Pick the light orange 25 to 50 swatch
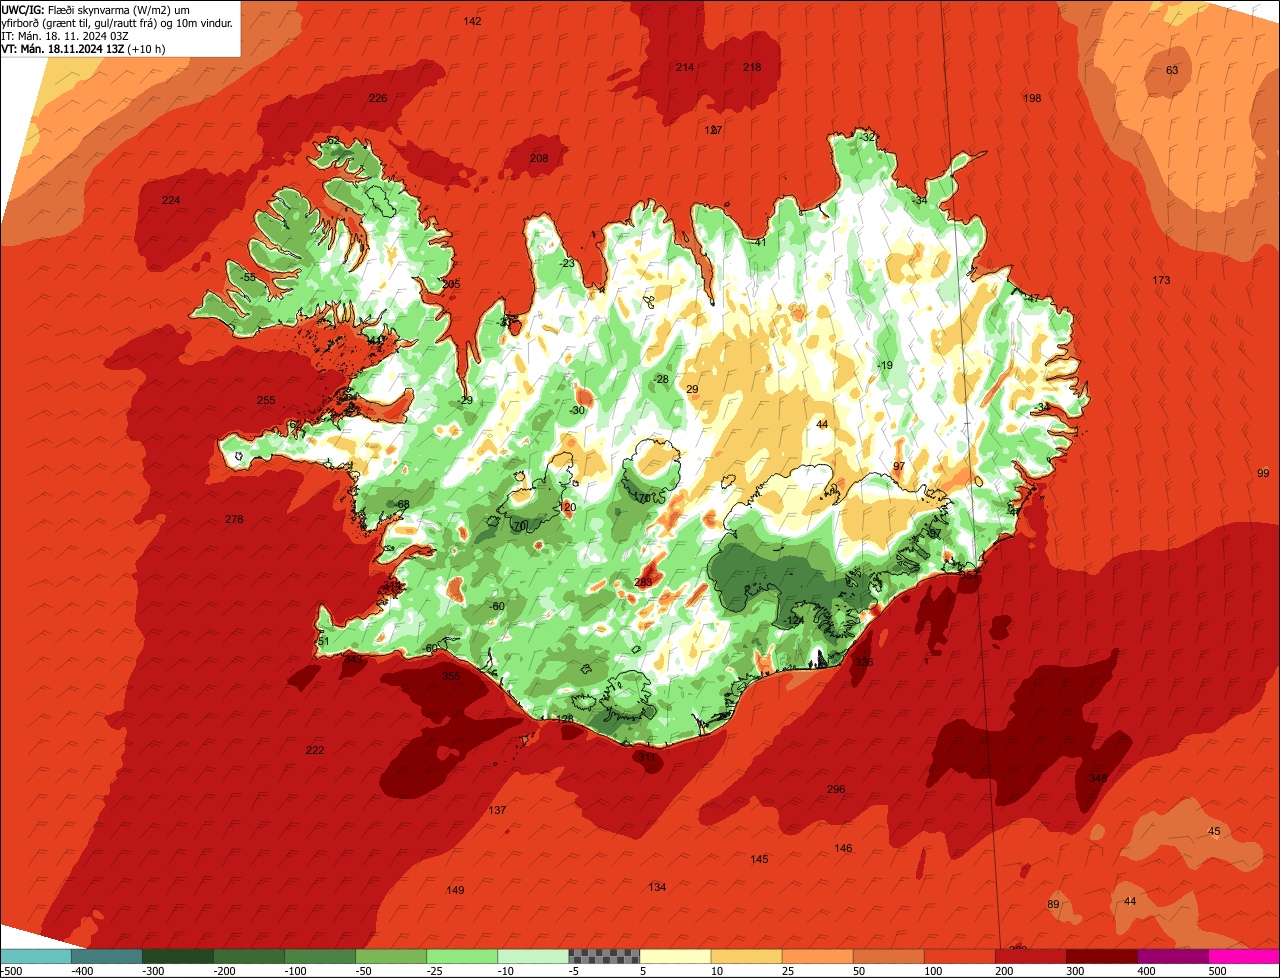 click(x=817, y=956)
